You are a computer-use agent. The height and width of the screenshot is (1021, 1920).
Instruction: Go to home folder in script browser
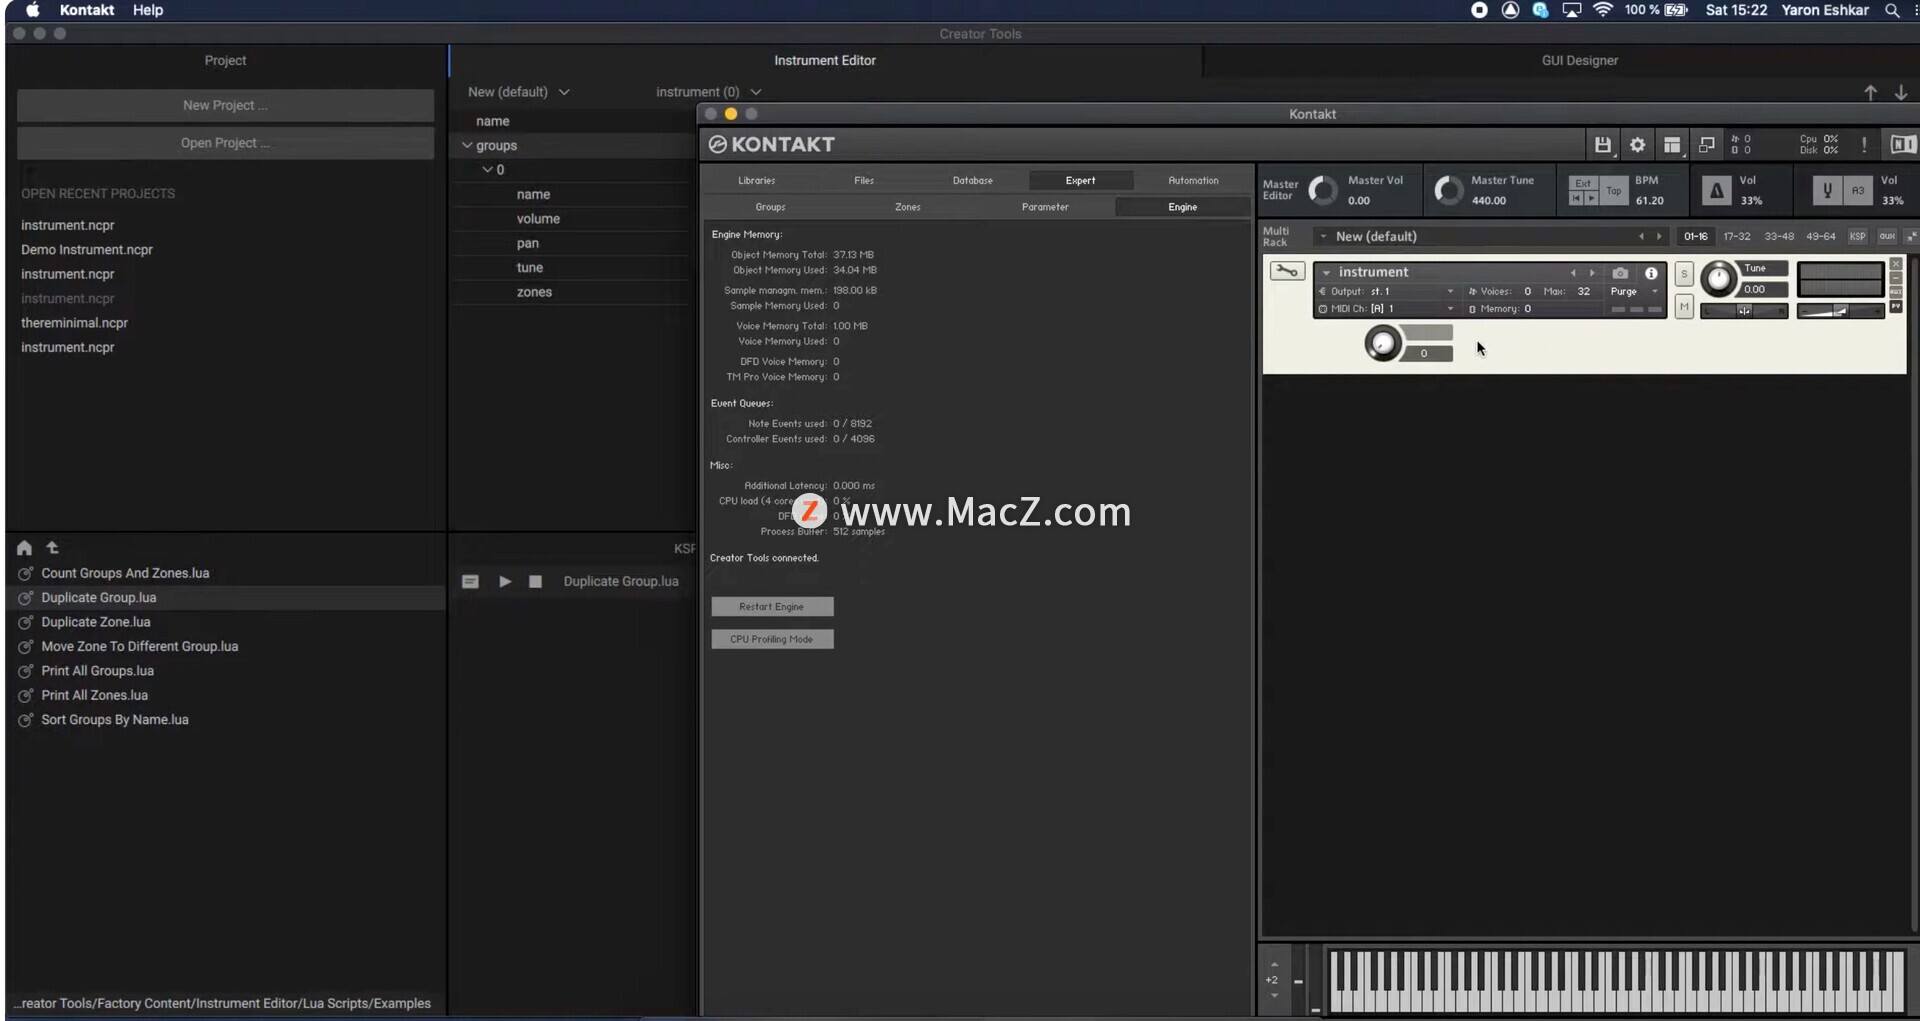(24, 548)
